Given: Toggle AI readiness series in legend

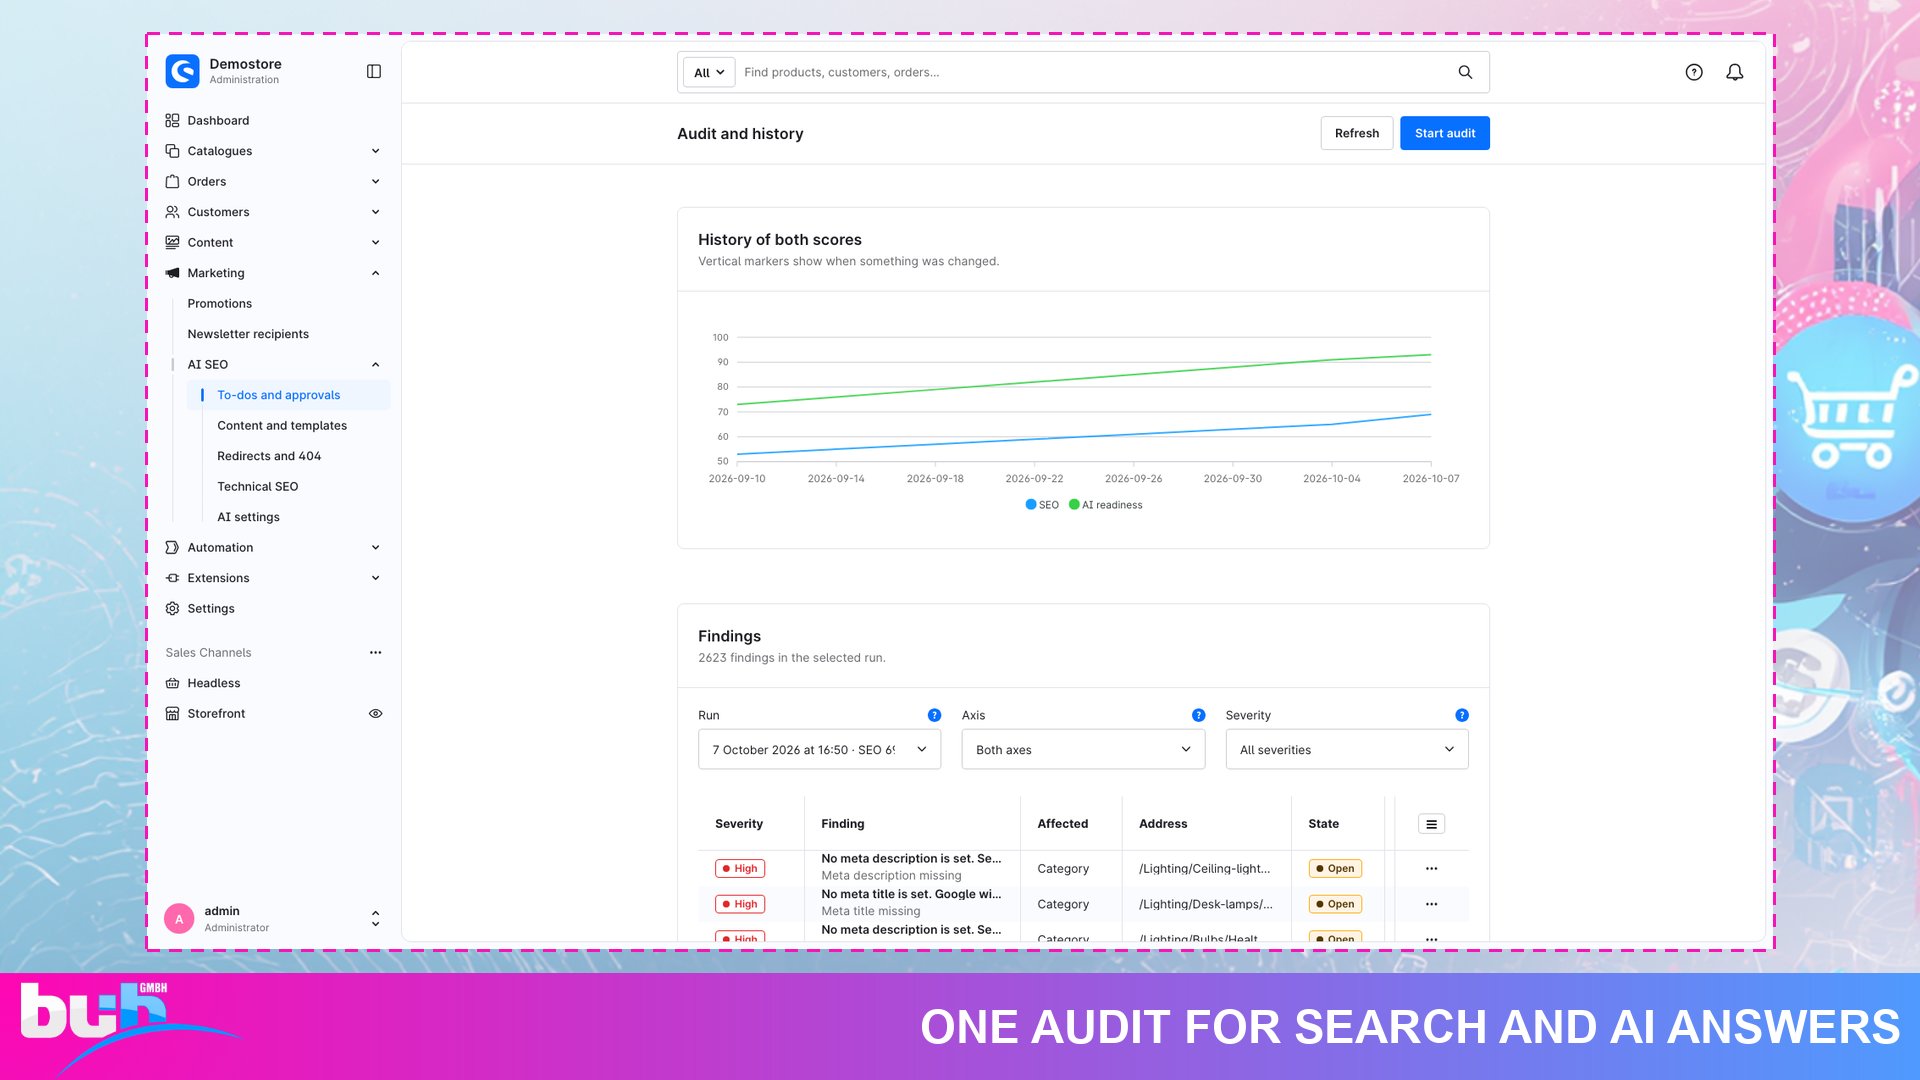Looking at the screenshot, I should (1106, 505).
